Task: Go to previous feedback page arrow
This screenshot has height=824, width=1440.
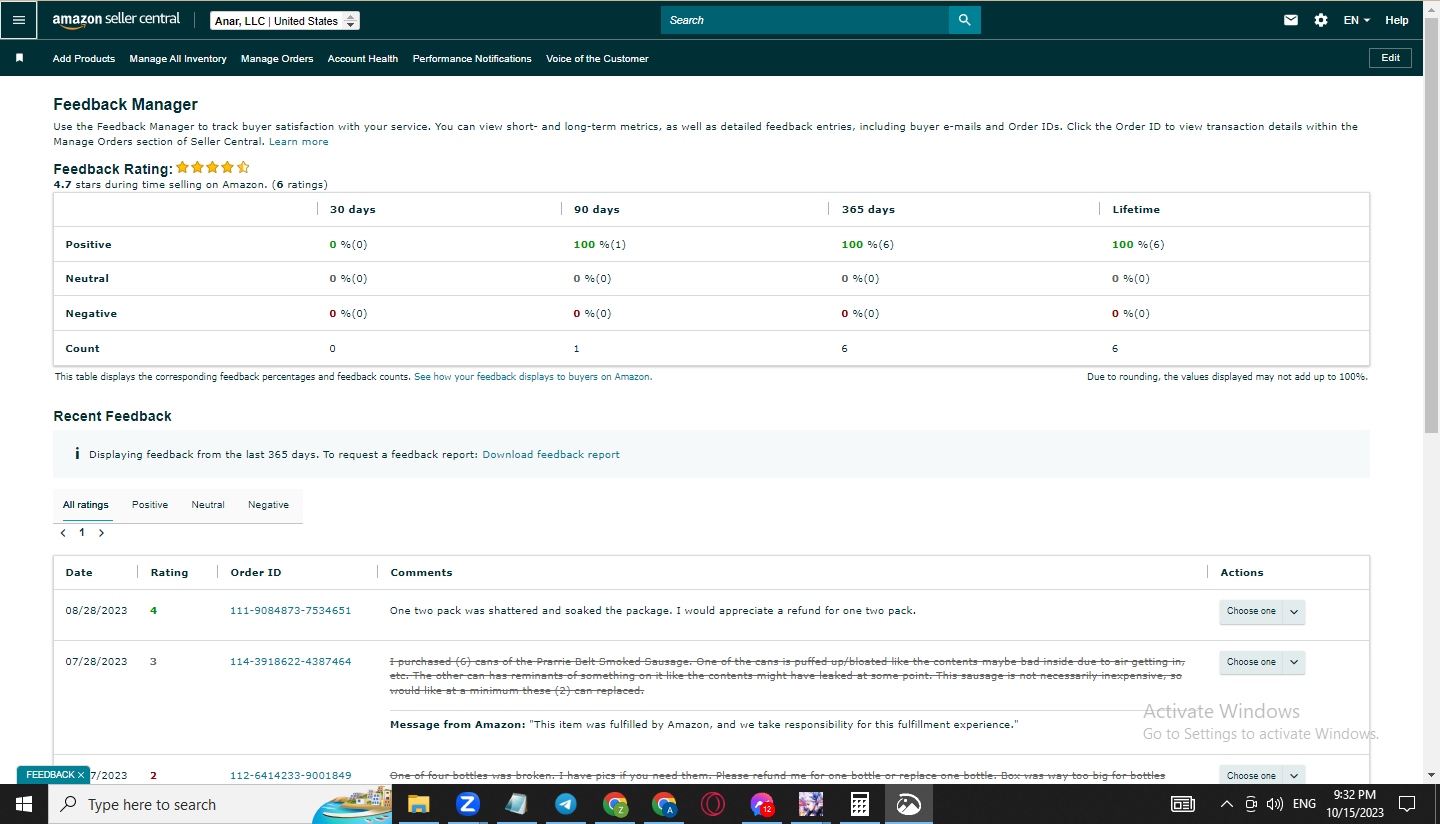Action: [64, 533]
